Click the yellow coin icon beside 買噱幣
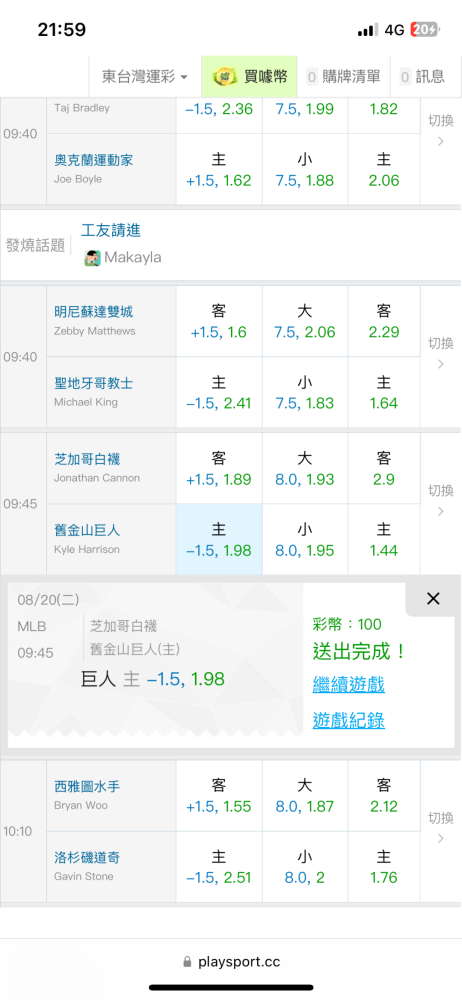 click(x=224, y=77)
